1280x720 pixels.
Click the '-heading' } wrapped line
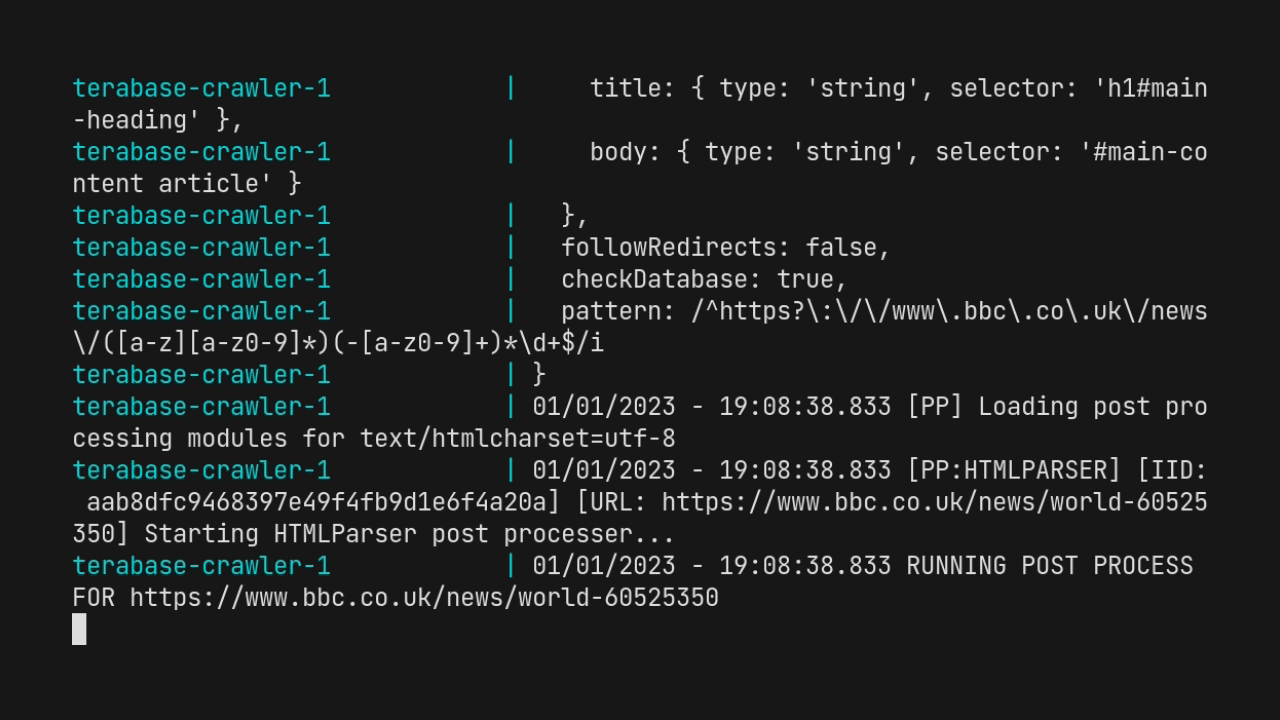coord(158,120)
